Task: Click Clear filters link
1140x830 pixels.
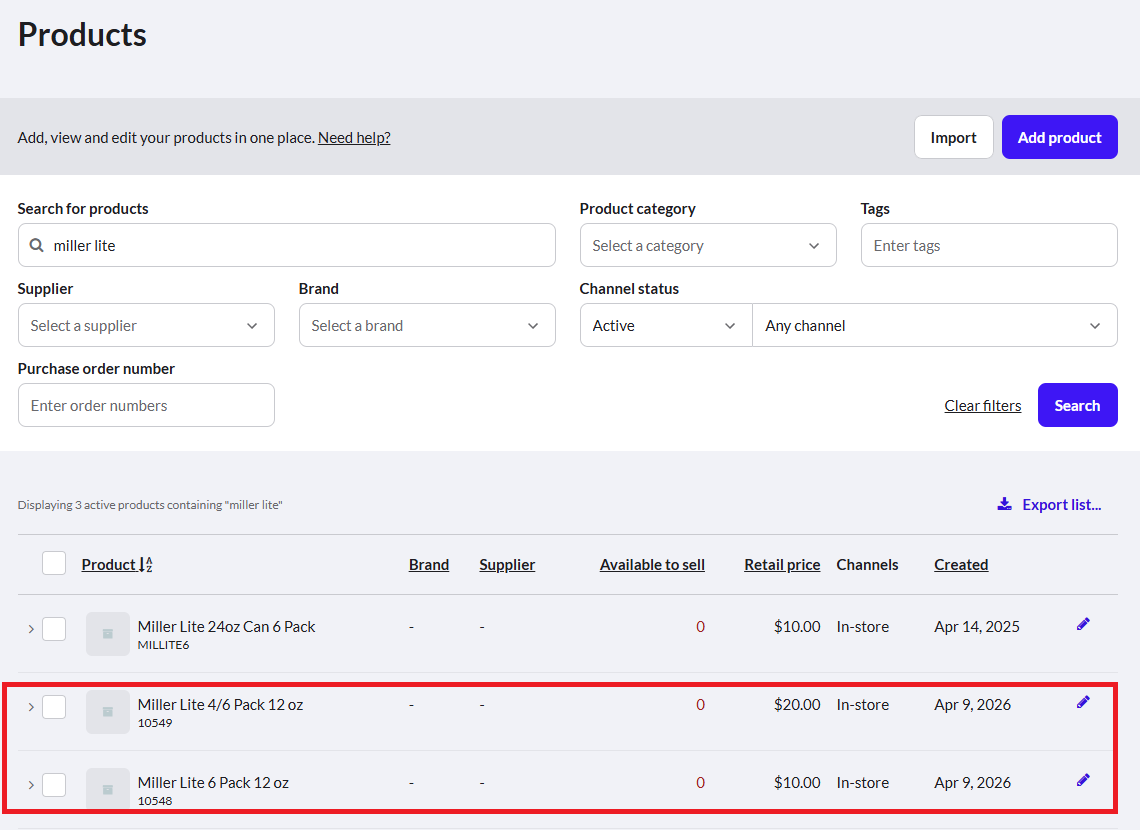Action: coord(982,406)
